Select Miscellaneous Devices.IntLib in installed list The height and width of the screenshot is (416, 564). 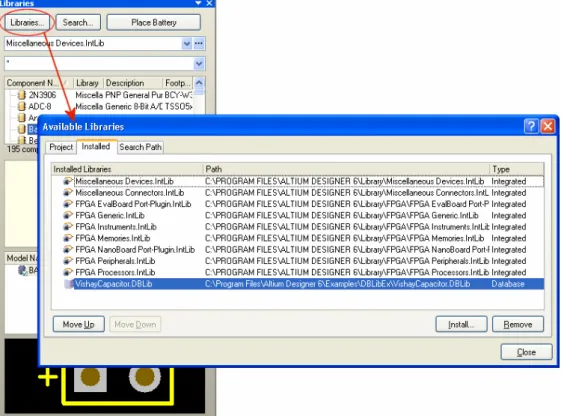298,181
